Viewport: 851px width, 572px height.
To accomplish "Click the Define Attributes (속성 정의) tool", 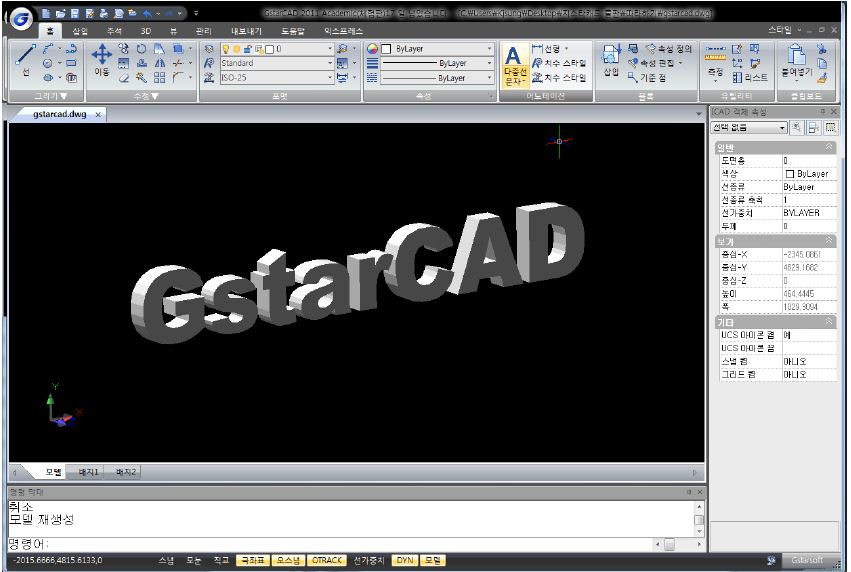I will 668,48.
